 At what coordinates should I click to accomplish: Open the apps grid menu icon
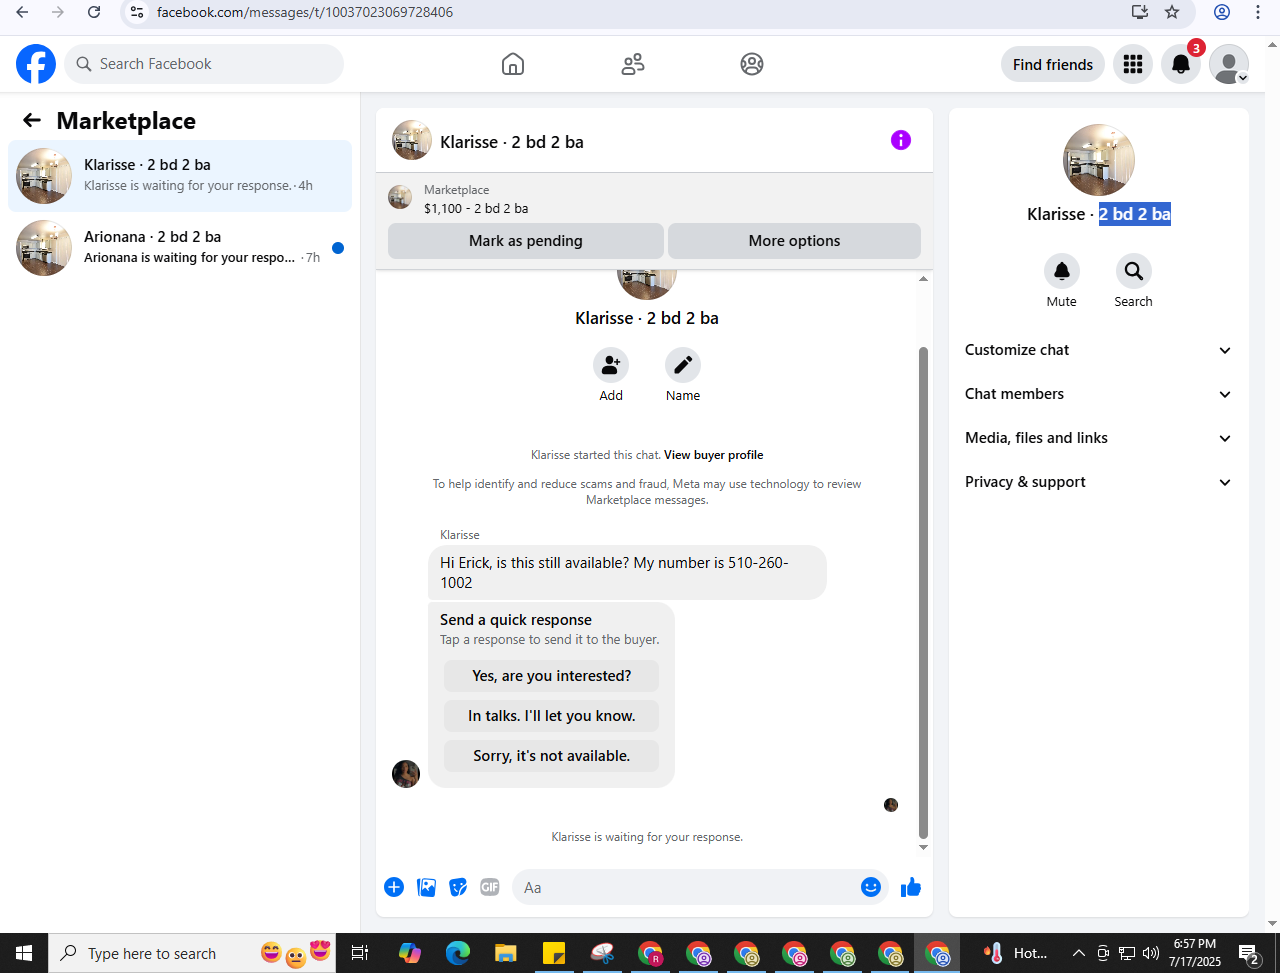click(1133, 64)
